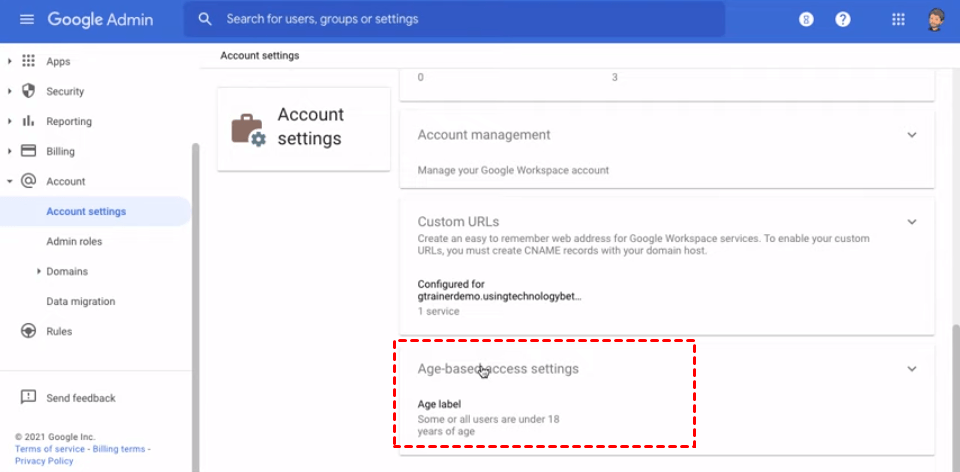Click the page vertical scrollbar thumb
Screen dimensions: 960x472
(x=956, y=398)
